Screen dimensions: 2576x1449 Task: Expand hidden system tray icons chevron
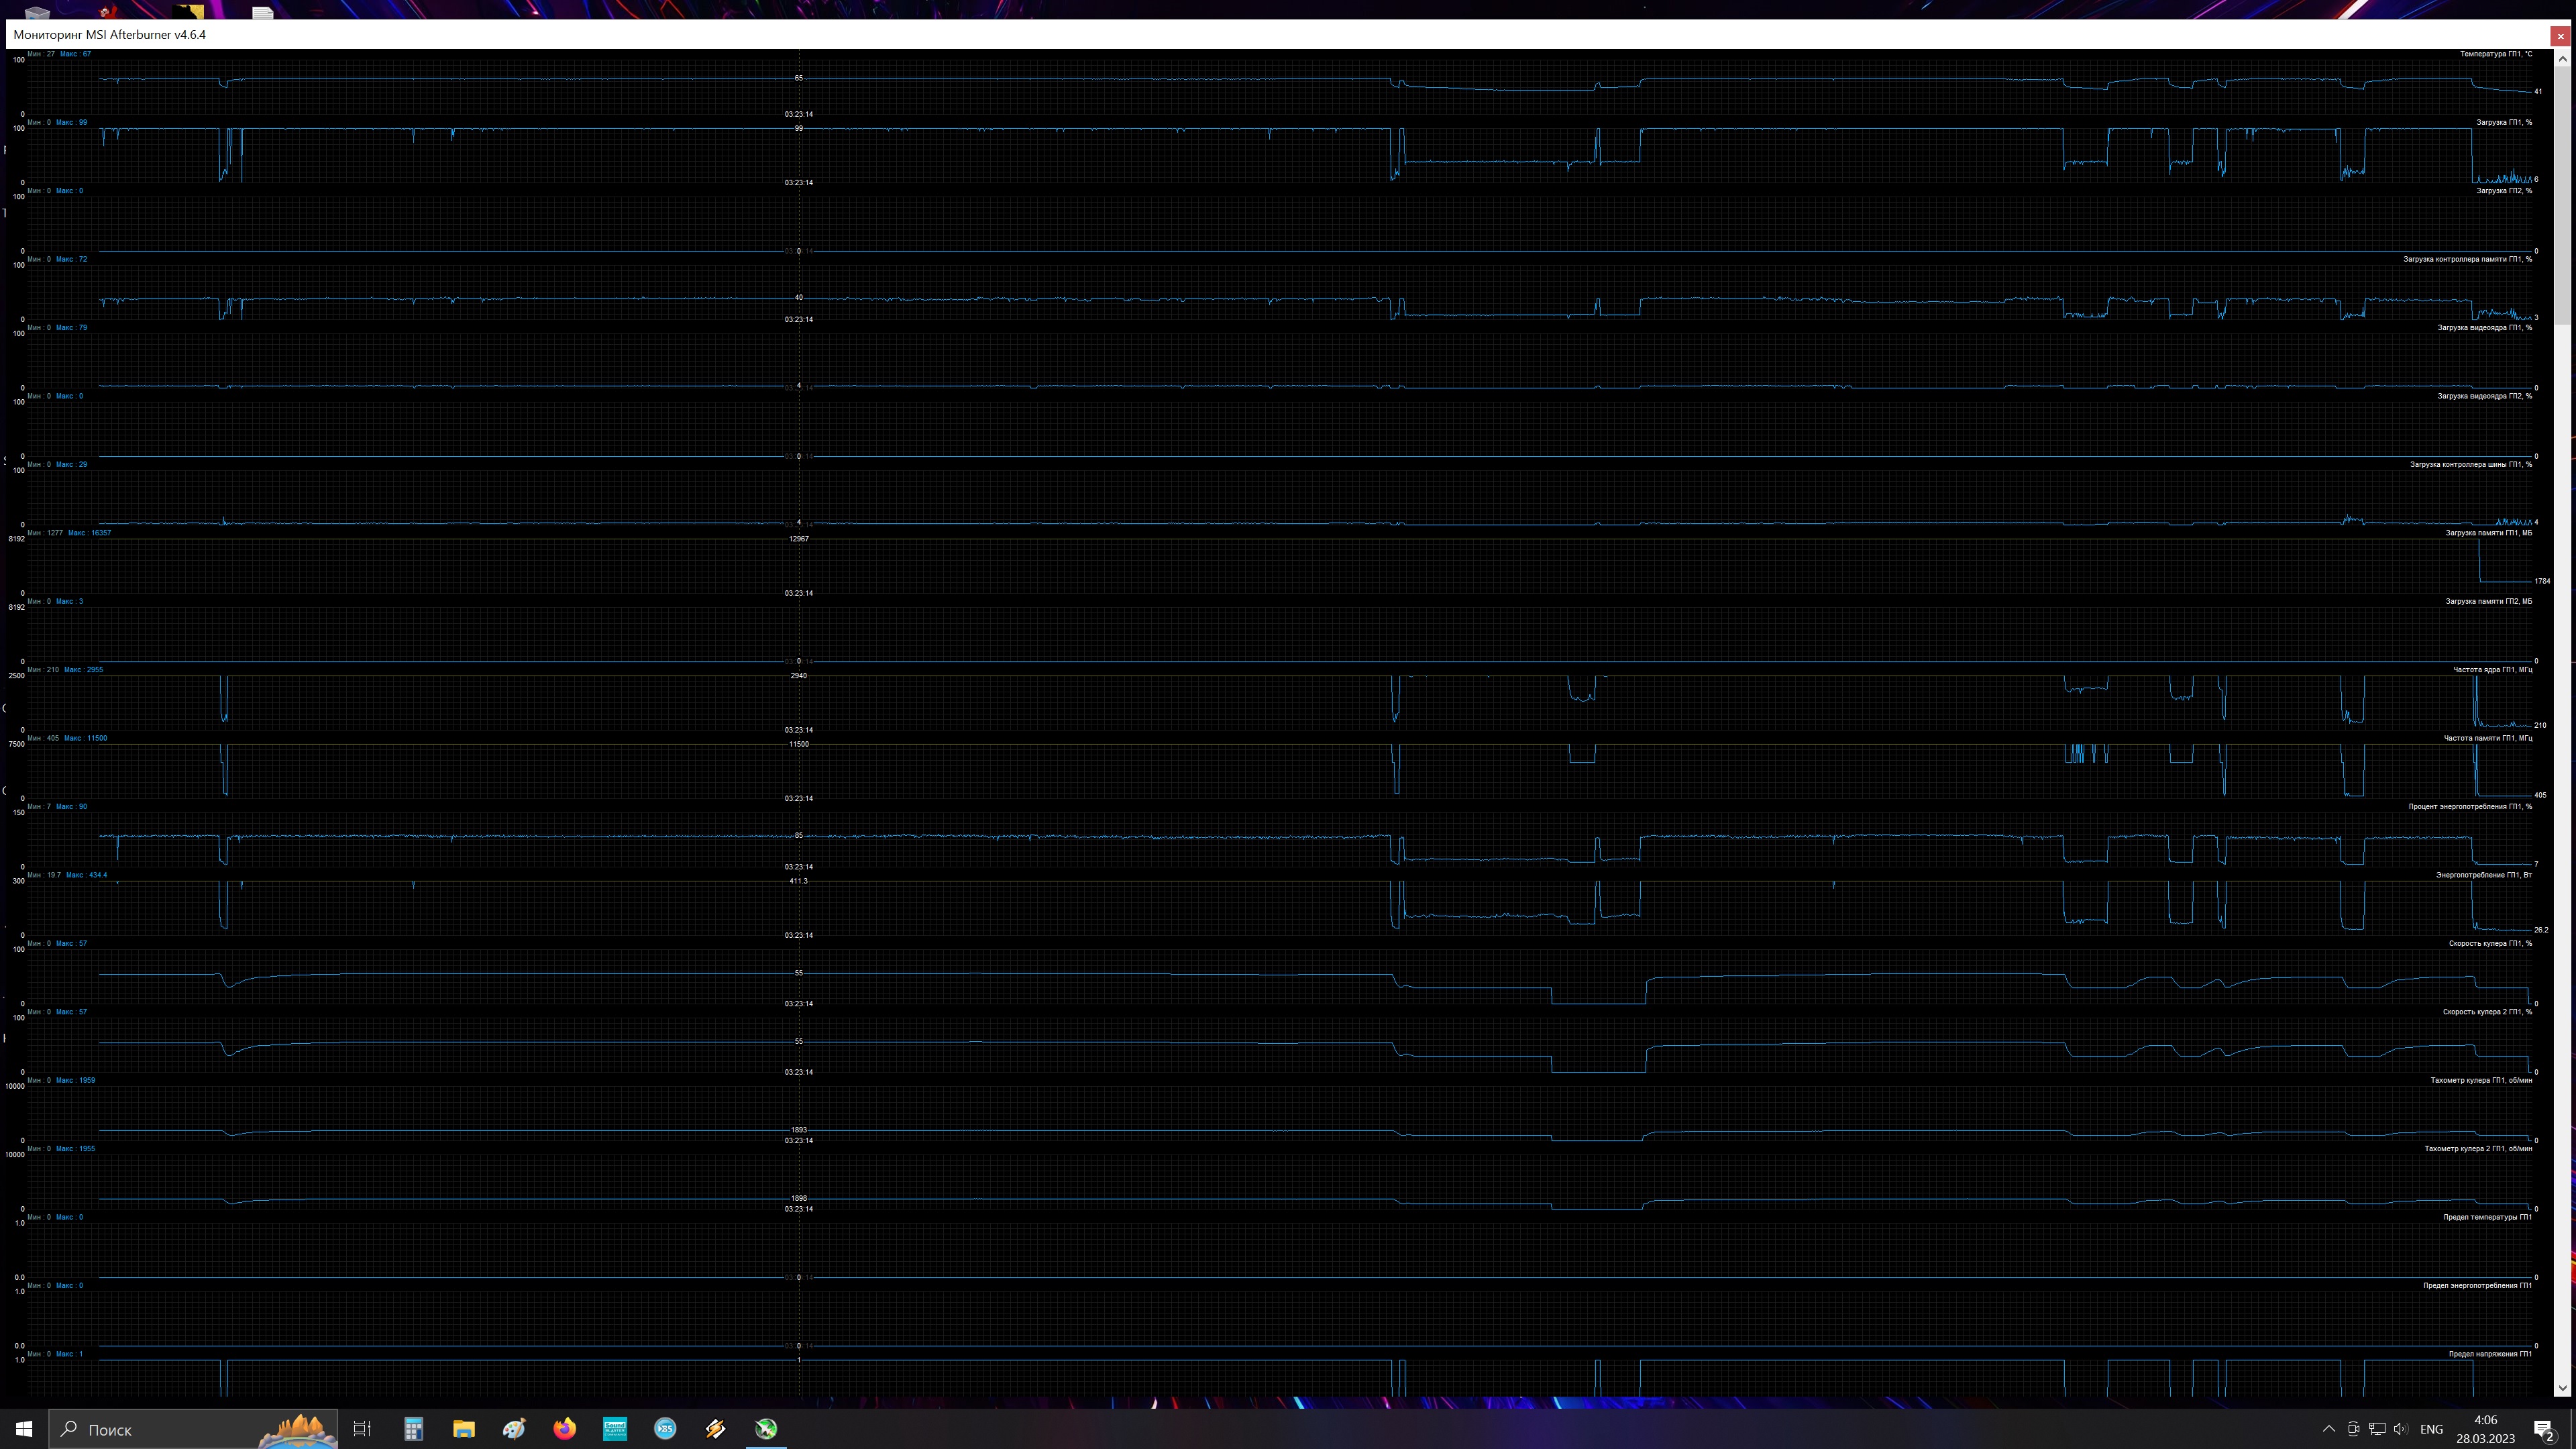(x=2328, y=1429)
